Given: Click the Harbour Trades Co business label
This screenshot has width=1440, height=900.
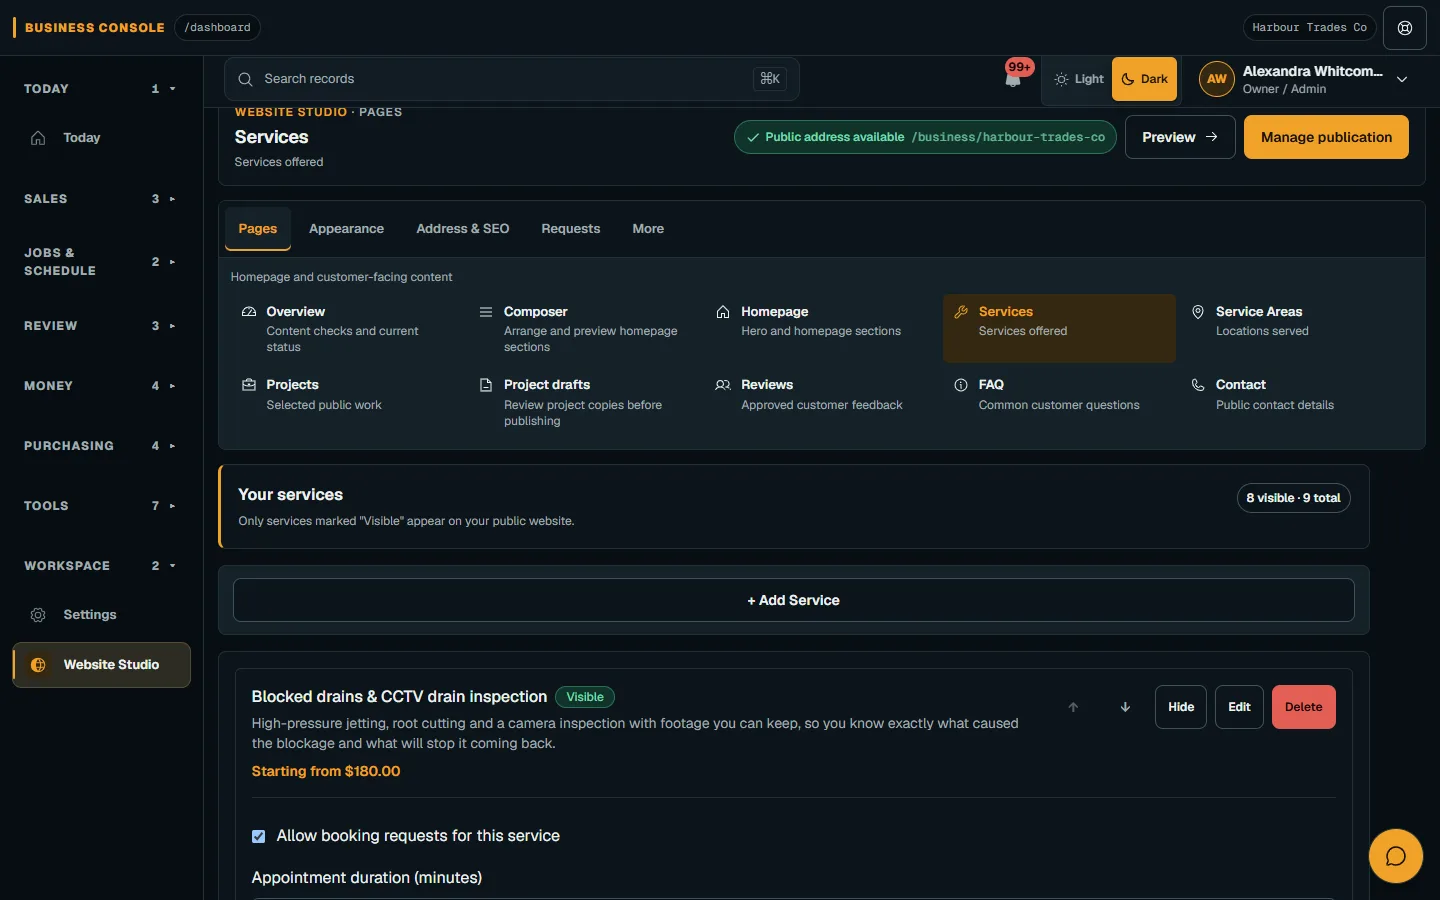Looking at the screenshot, I should 1309,28.
